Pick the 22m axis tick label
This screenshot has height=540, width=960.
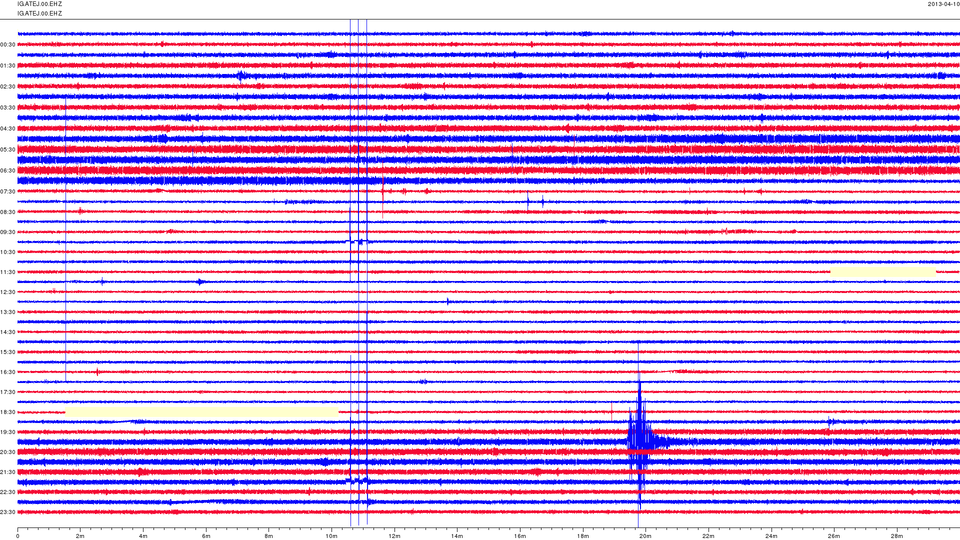pyautogui.click(x=708, y=536)
